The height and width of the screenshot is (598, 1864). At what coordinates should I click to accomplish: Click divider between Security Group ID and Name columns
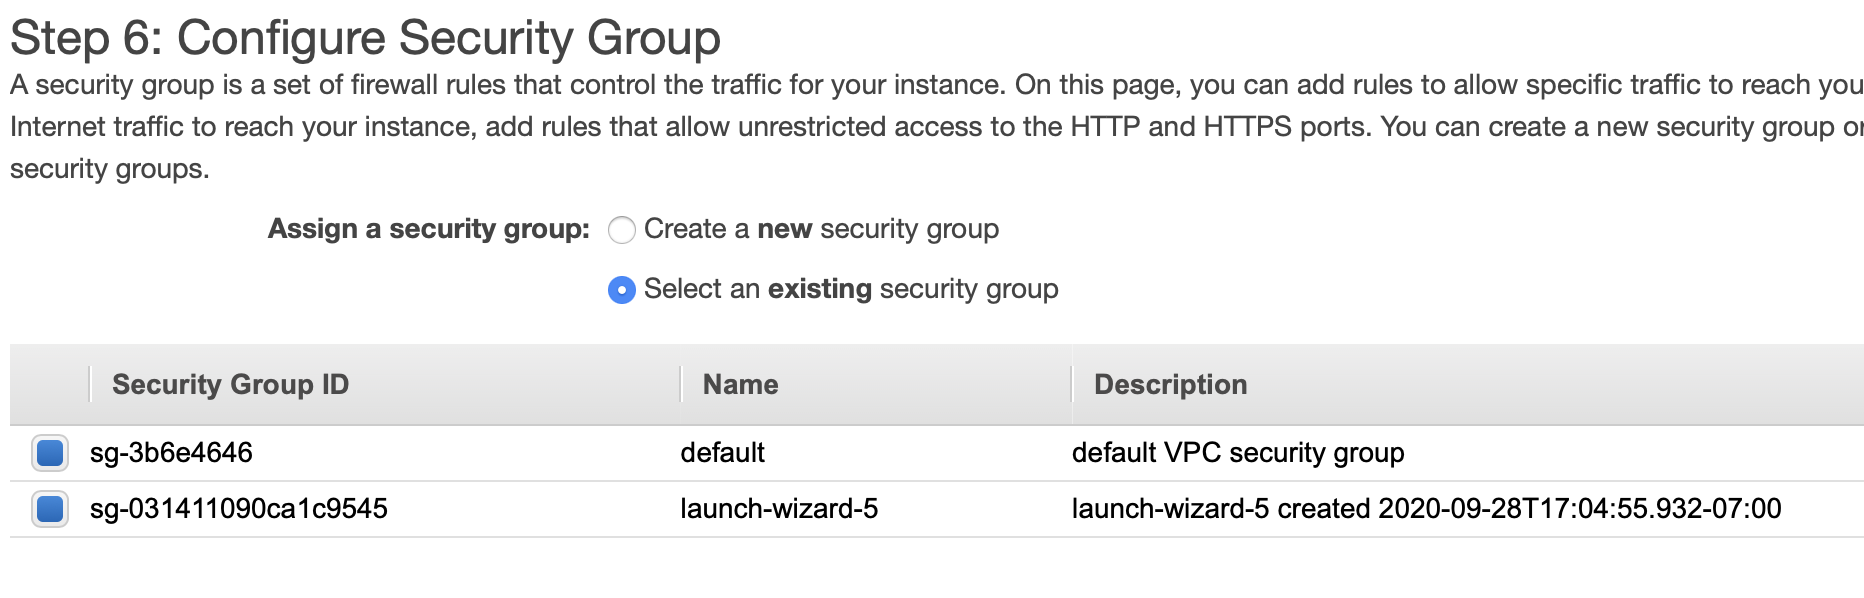[x=681, y=385]
